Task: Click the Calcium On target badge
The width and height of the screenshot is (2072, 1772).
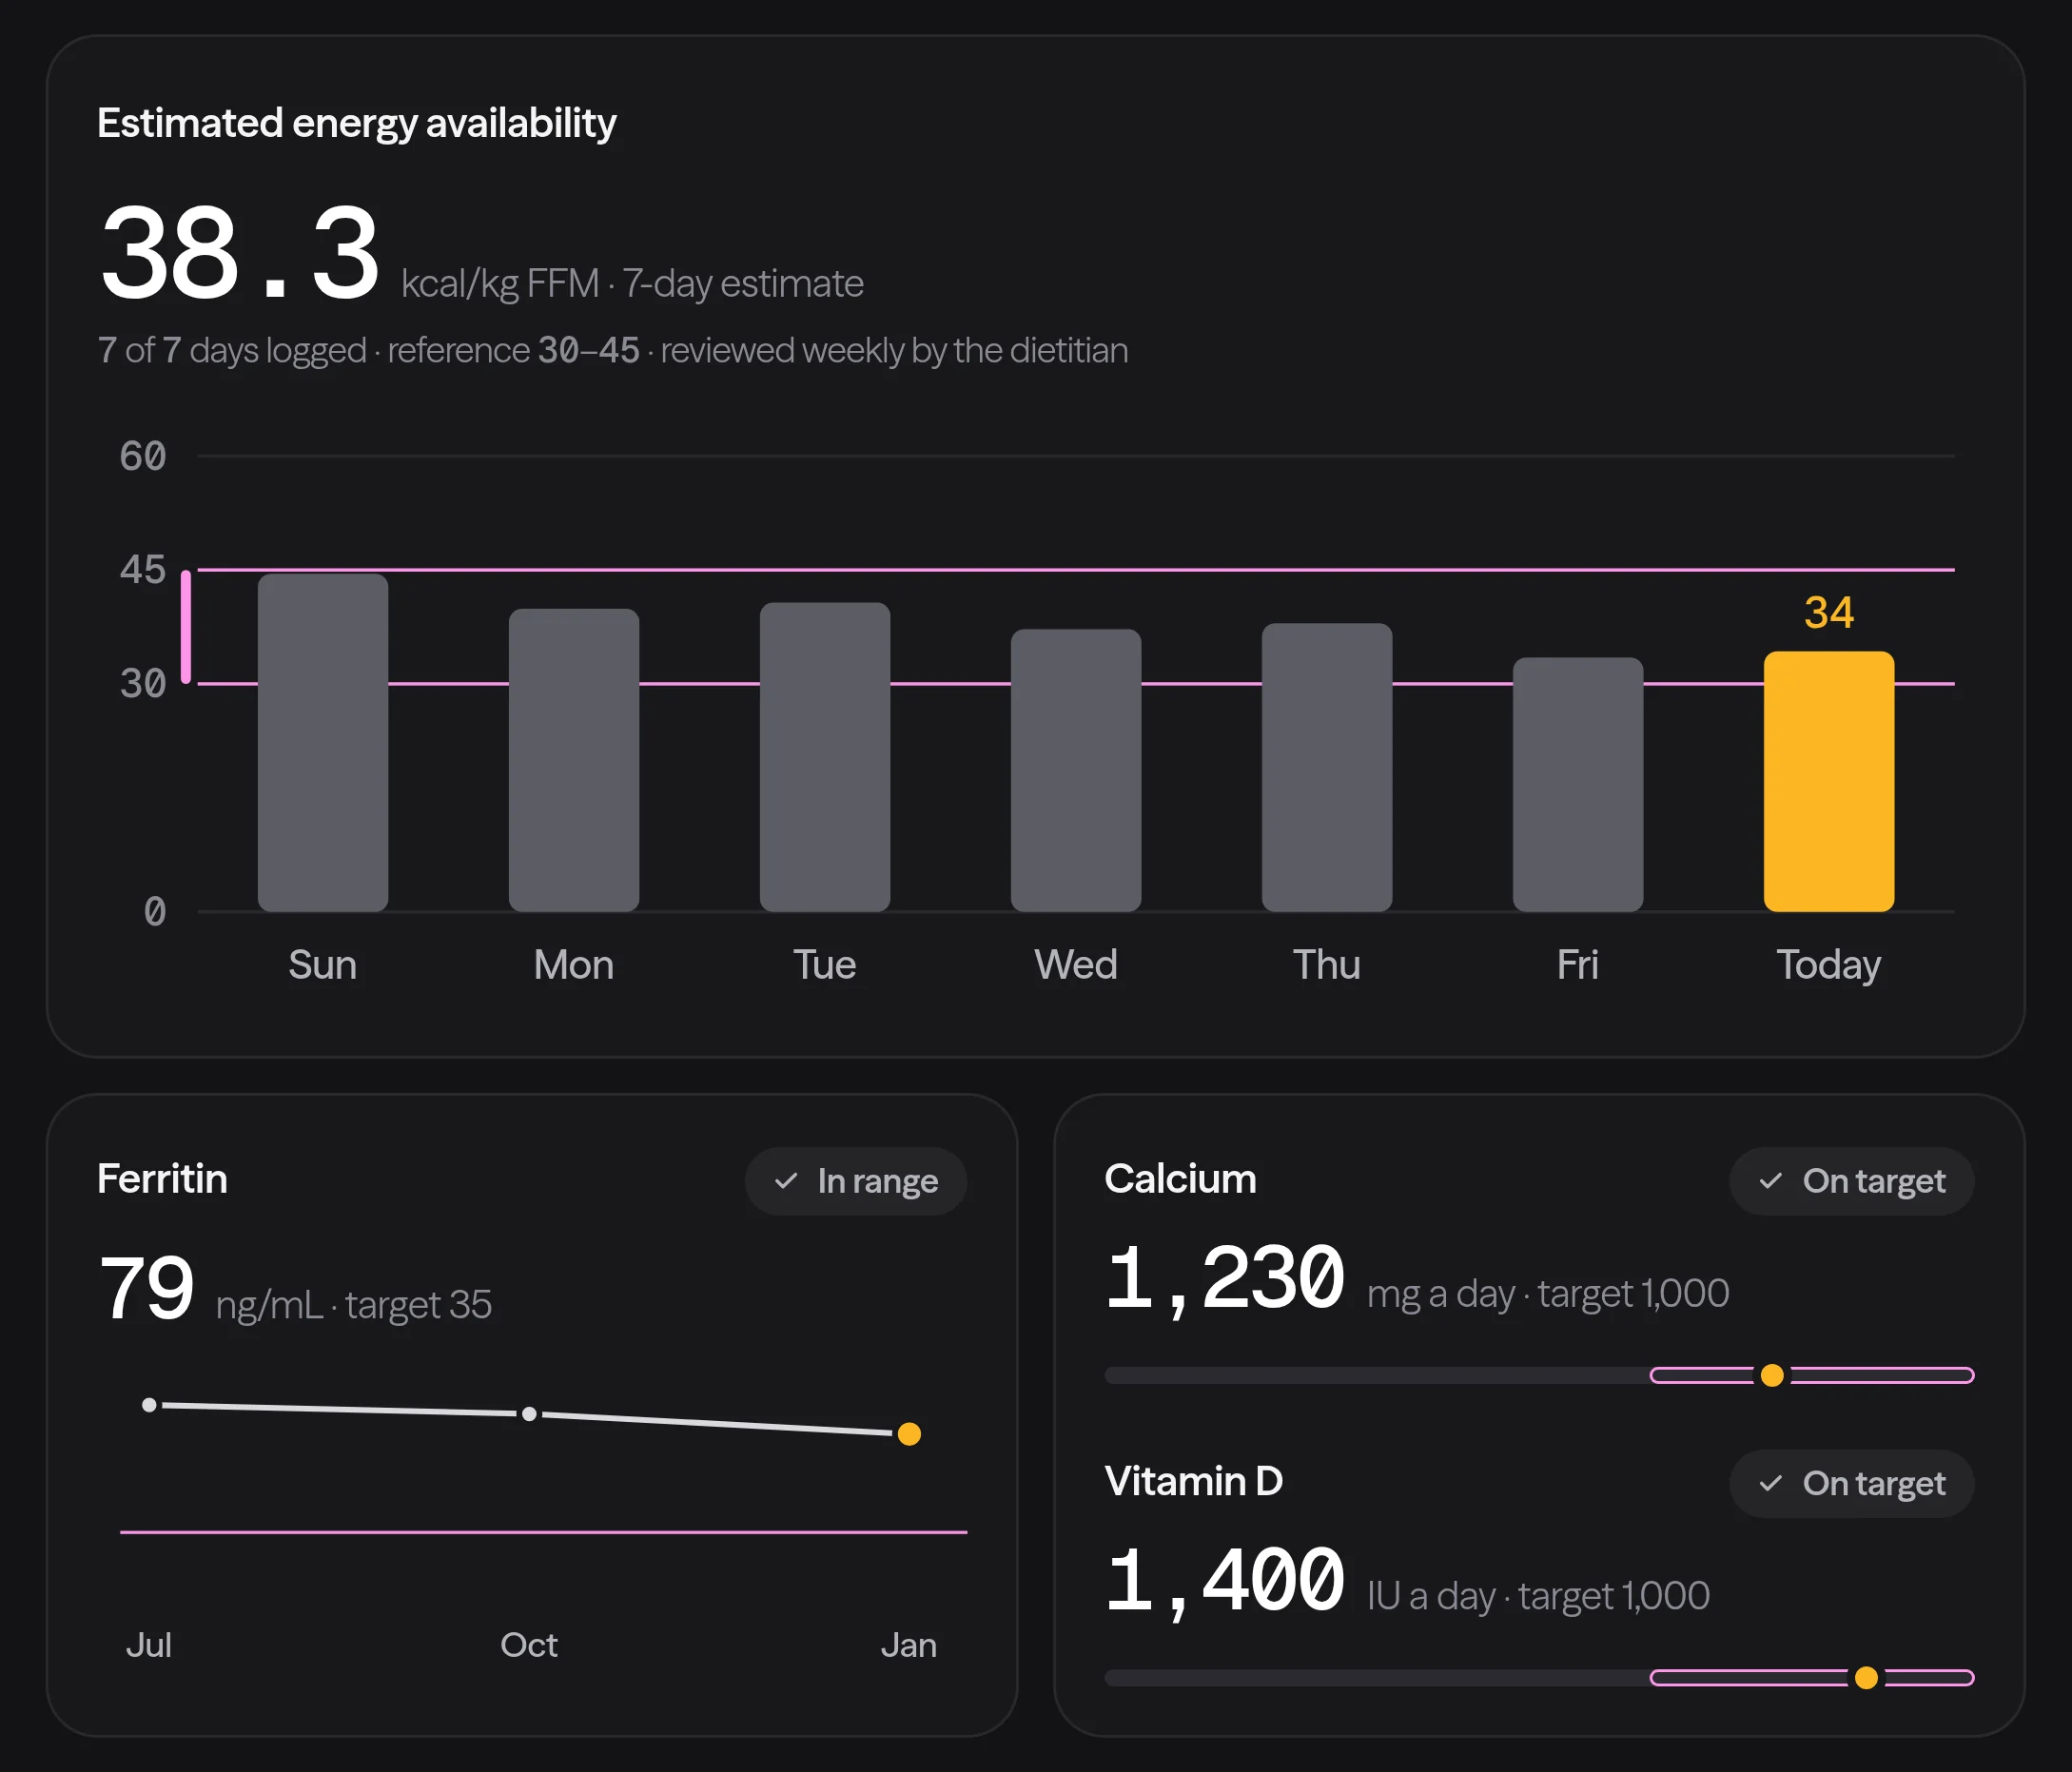Action: [x=1852, y=1181]
